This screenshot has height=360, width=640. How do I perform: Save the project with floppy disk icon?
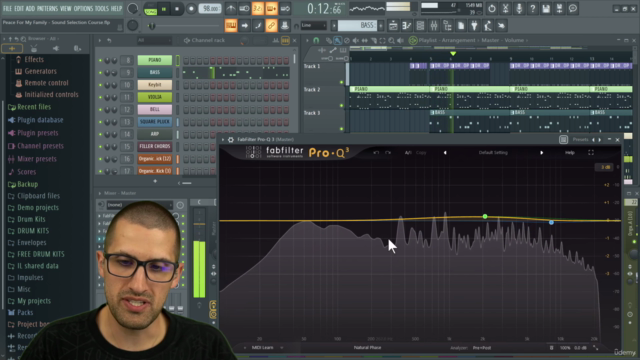(x=546, y=9)
